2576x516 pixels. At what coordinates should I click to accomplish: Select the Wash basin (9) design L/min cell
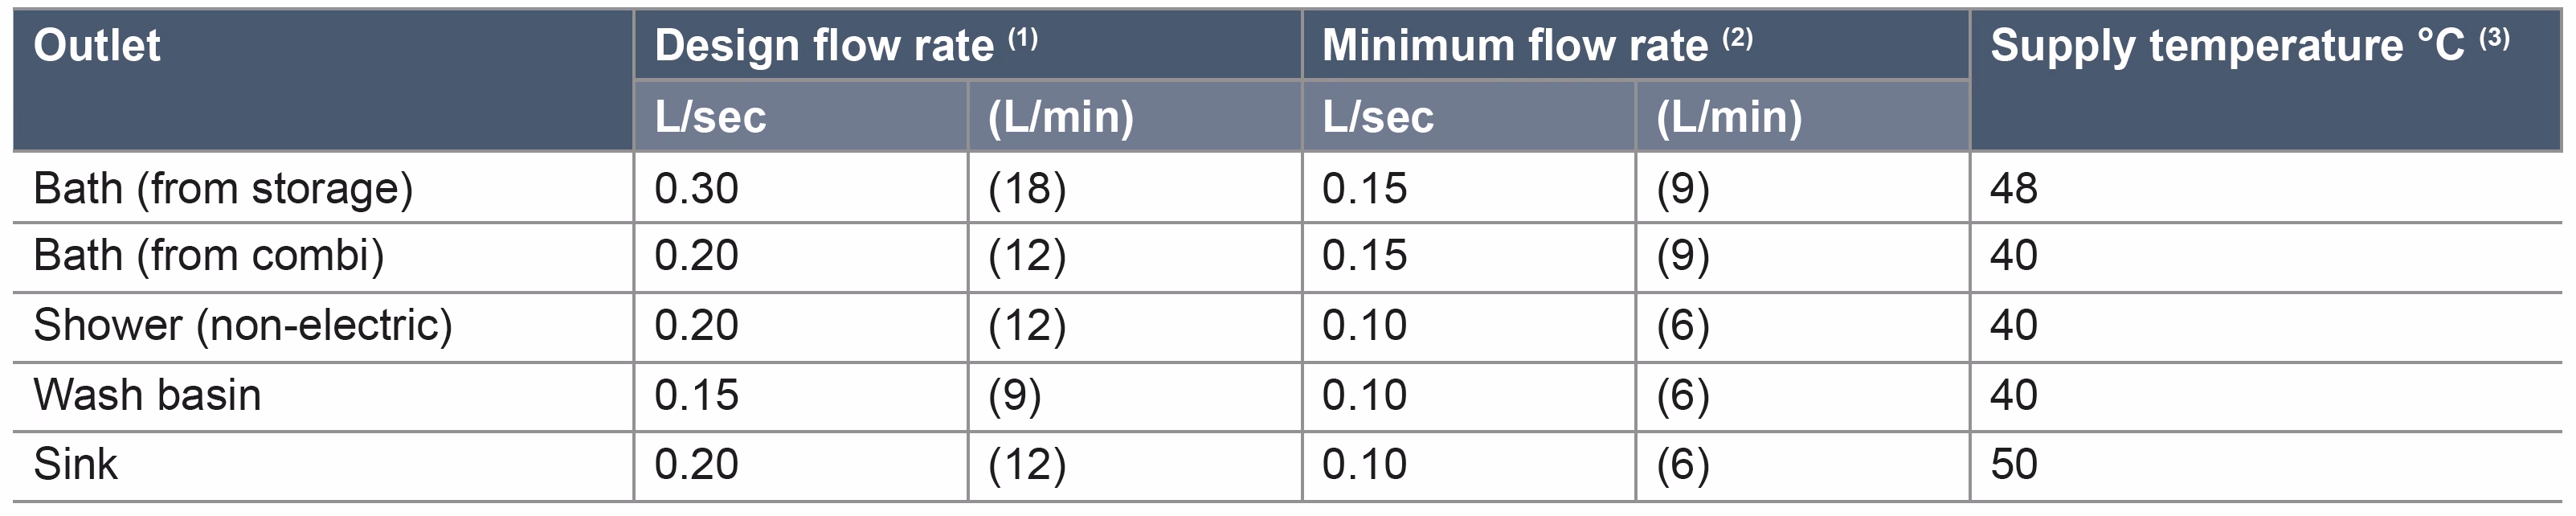(1014, 396)
